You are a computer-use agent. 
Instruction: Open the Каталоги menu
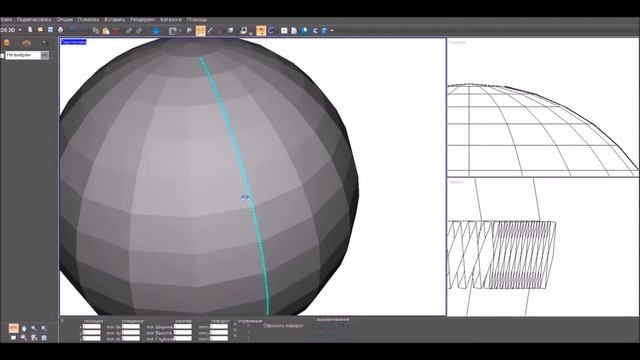click(x=171, y=20)
